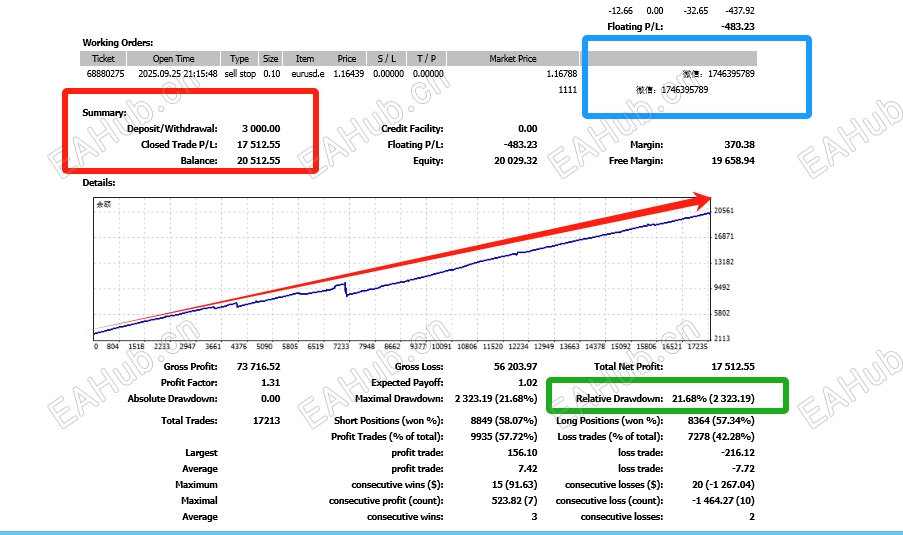Select the Profit Factor value 1.31
Viewport: 903px width, 535px height.
(271, 382)
